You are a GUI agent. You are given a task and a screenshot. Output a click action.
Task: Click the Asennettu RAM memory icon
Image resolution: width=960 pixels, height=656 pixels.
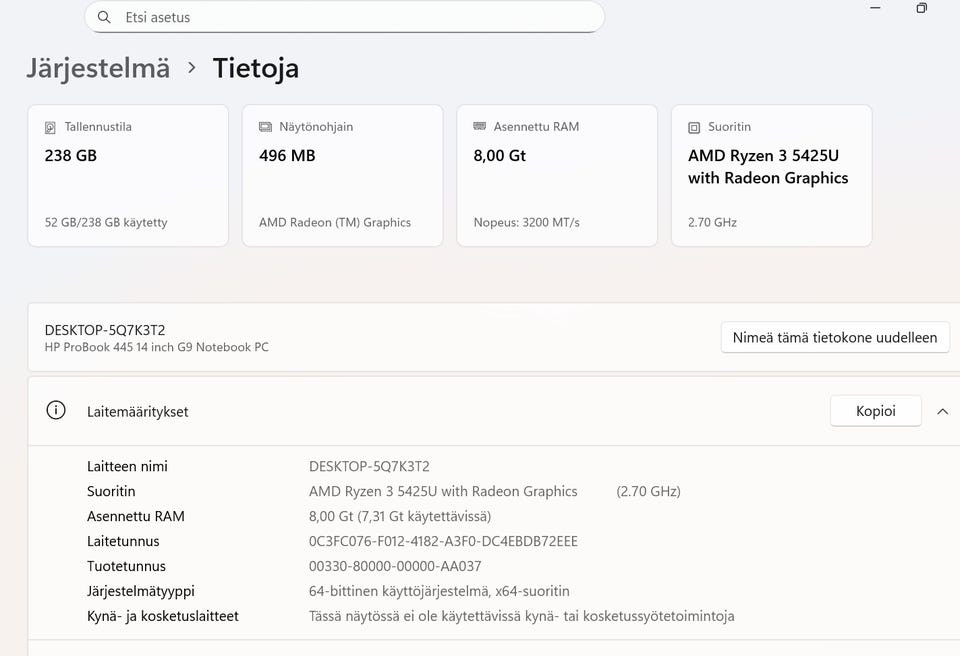click(x=480, y=127)
